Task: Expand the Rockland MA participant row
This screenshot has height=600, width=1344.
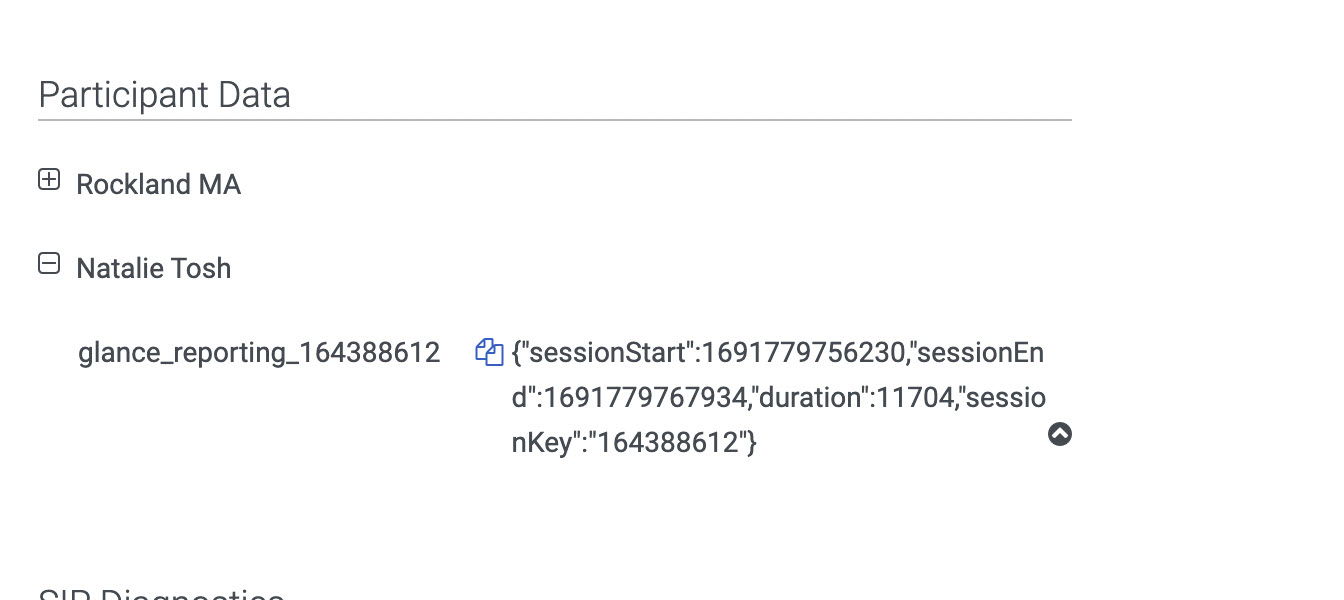Action: [48, 180]
